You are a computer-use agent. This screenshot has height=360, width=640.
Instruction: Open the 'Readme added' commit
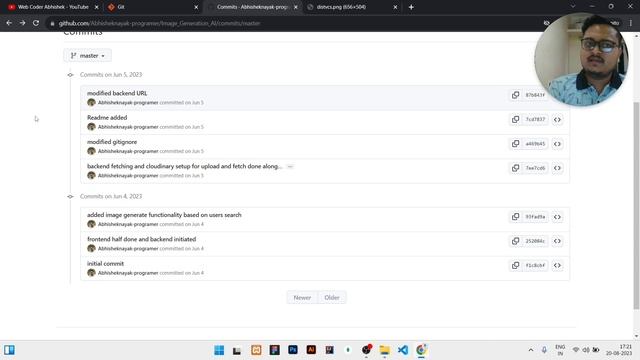pos(107,118)
